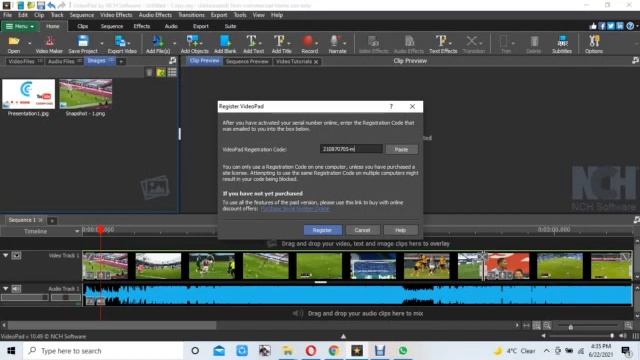Click the Registration Code input field

point(351,149)
